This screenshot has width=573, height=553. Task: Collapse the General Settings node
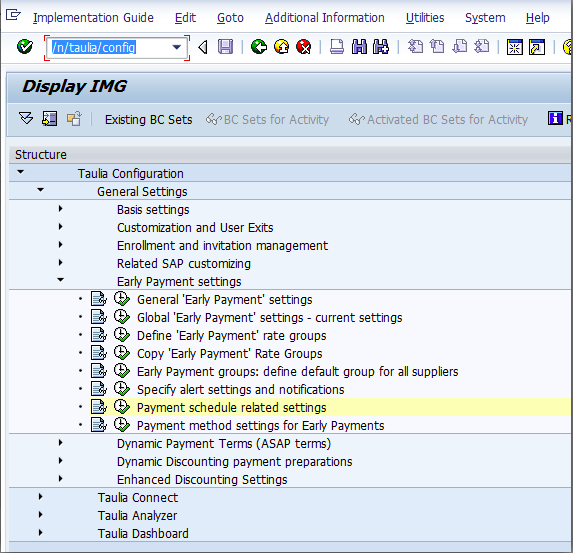tap(41, 190)
